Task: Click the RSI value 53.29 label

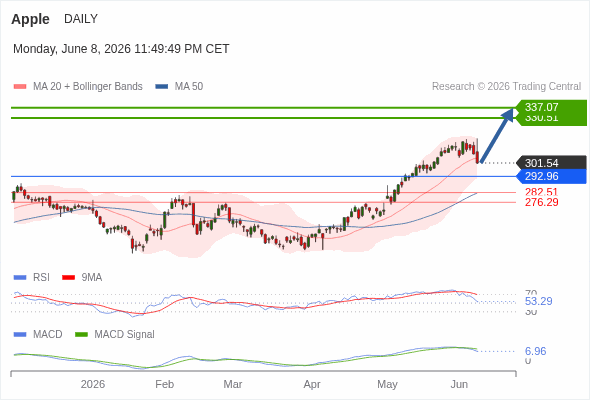Action: [538, 301]
